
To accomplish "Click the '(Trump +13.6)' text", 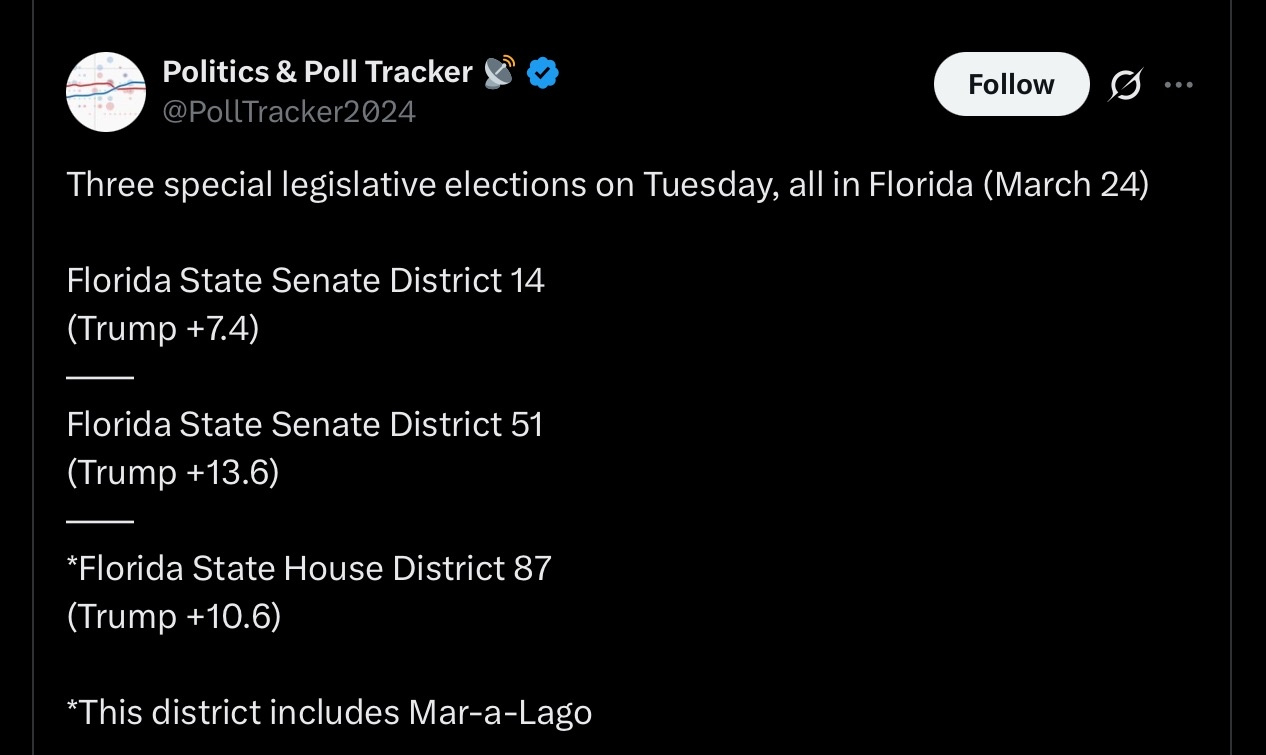I will (173, 472).
